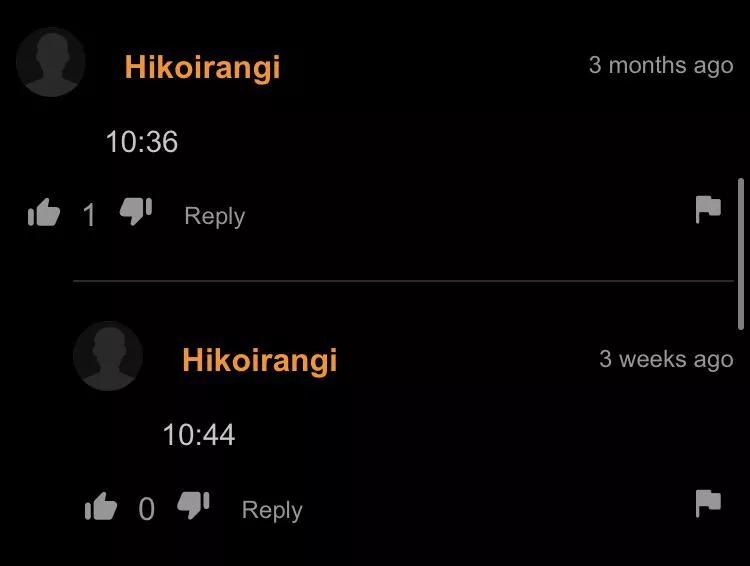
Task: Jump to timestamp 10:44
Action: 199,435
